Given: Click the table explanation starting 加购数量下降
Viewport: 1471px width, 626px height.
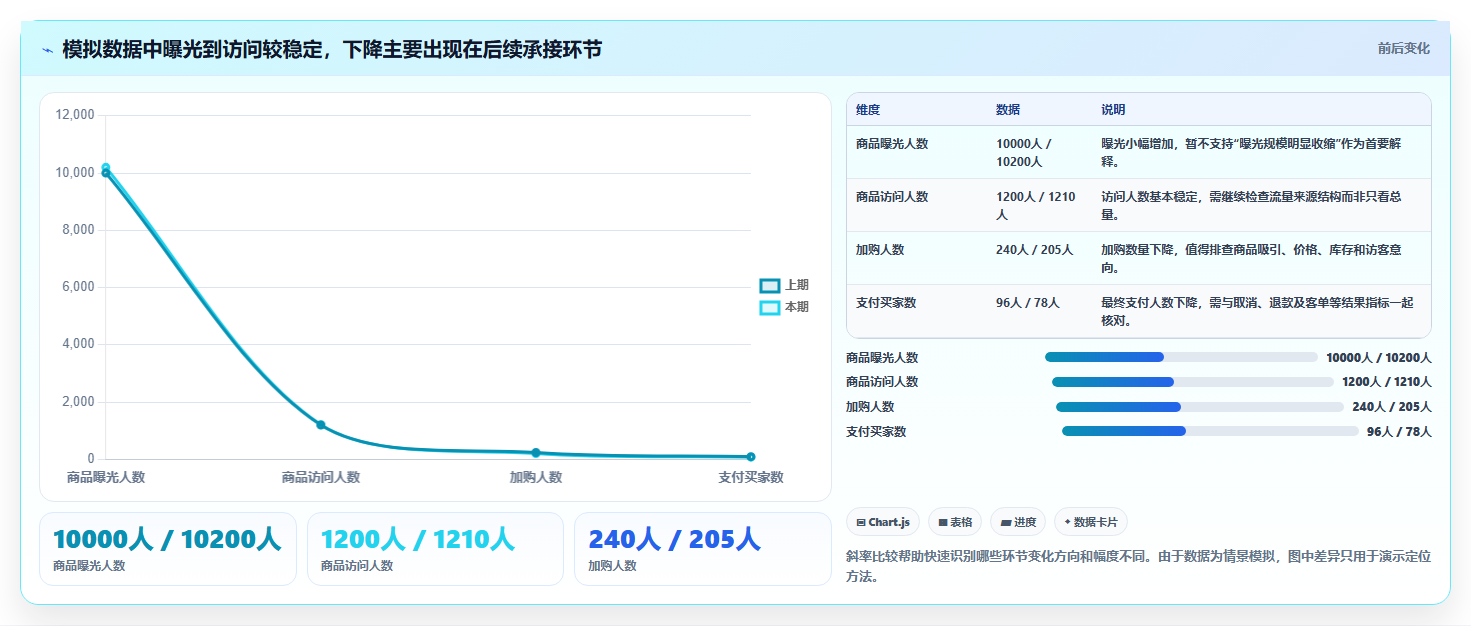Looking at the screenshot, I should coord(1251,258).
